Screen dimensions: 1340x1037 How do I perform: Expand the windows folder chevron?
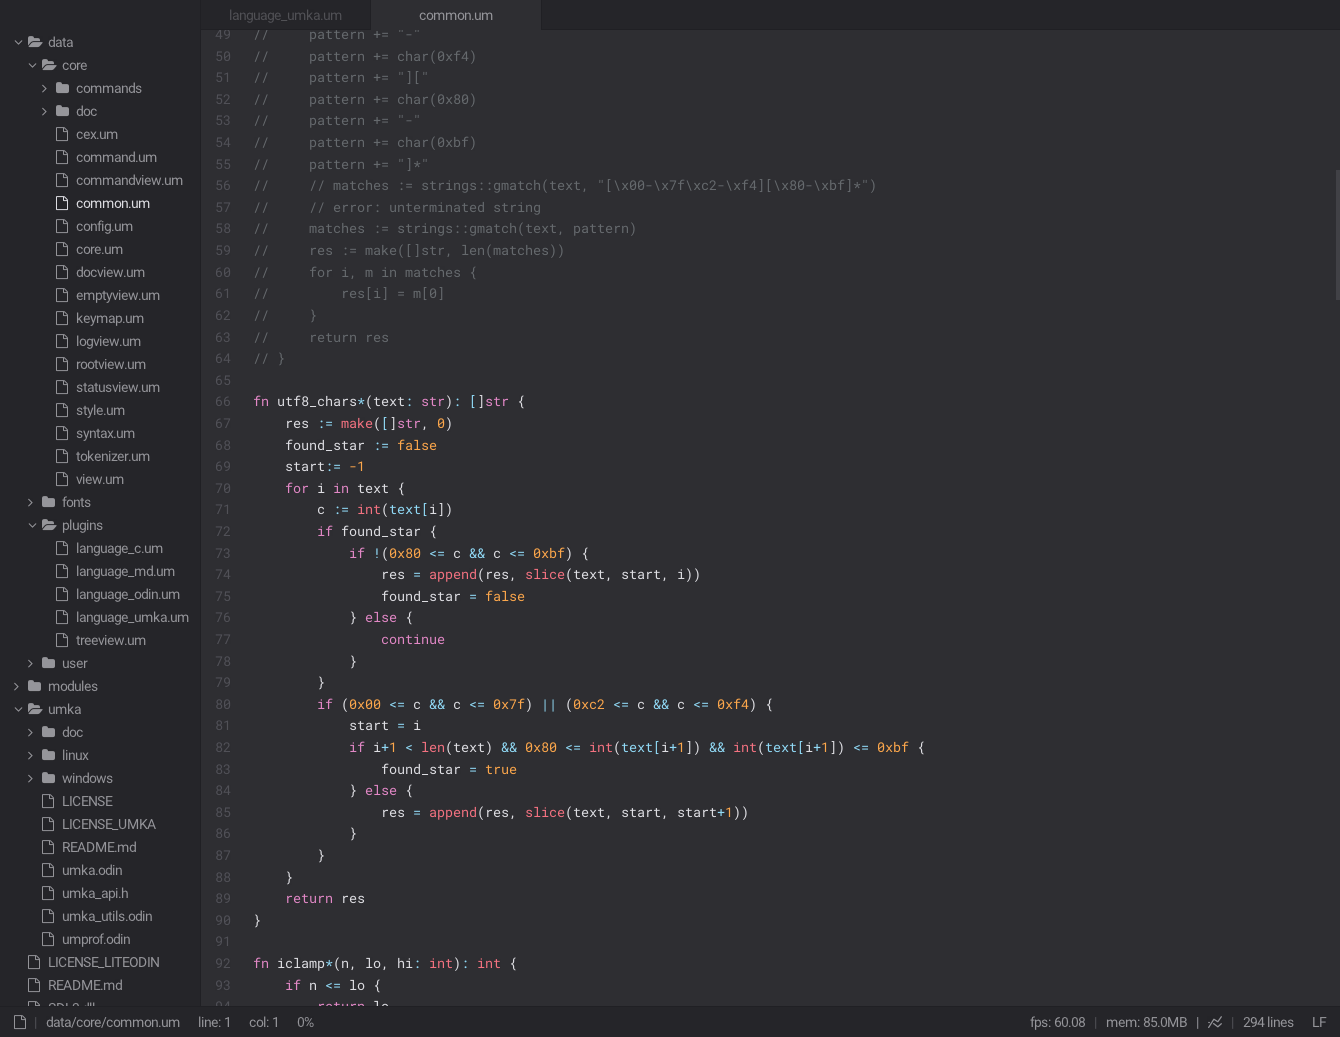pyautogui.click(x=30, y=778)
